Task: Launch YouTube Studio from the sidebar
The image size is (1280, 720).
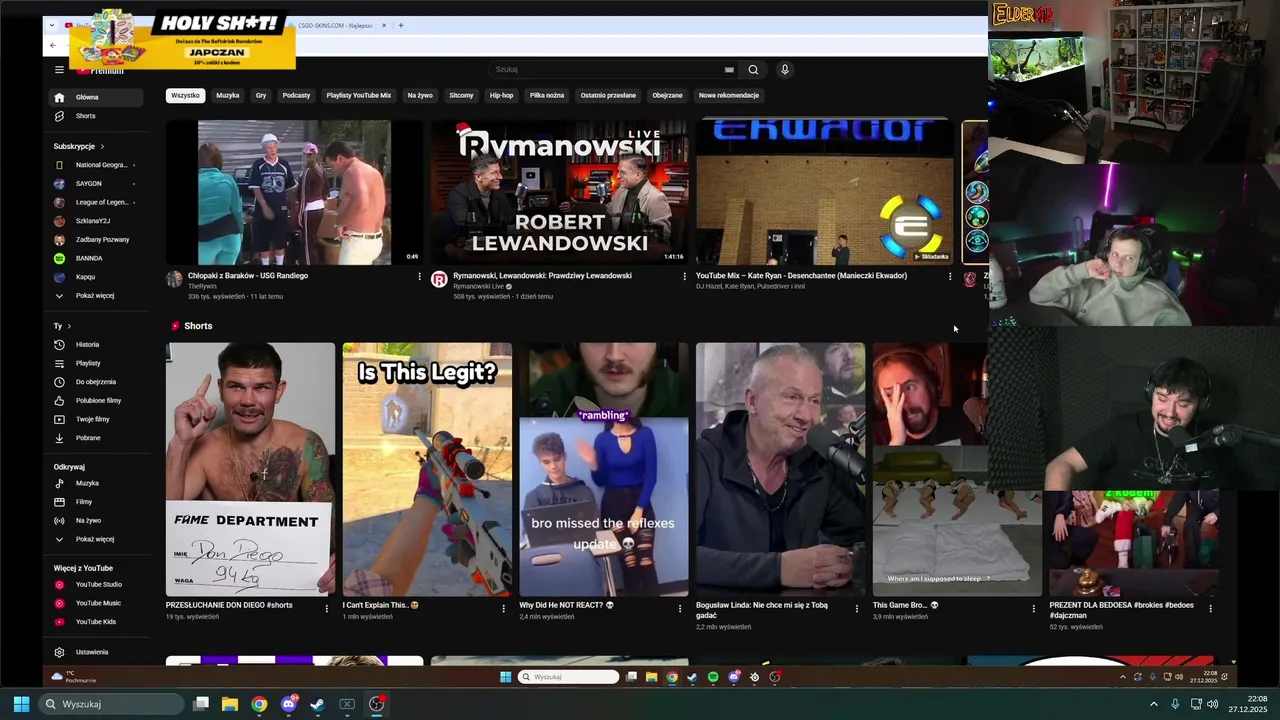Action: [97, 585]
